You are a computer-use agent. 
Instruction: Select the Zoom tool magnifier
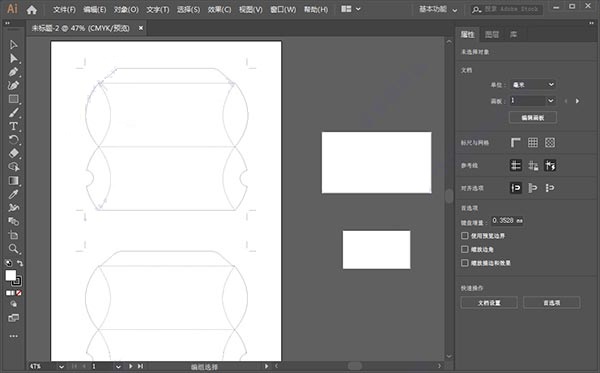point(13,249)
